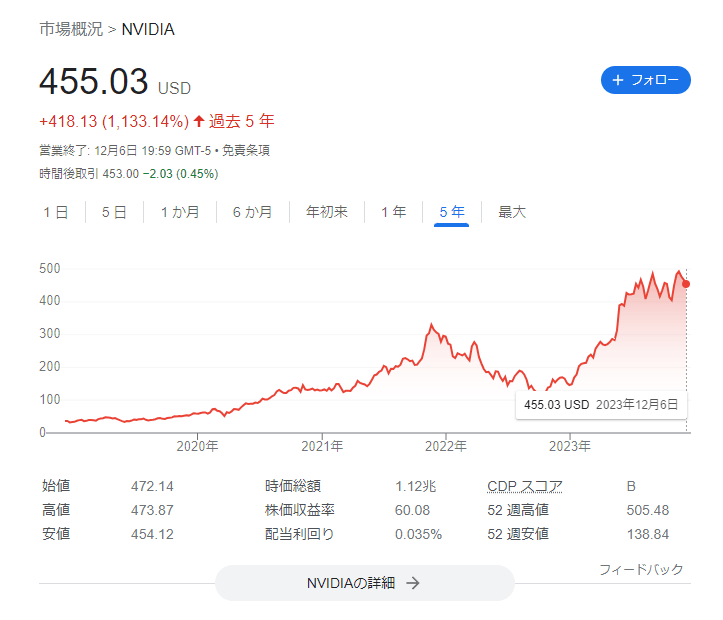This screenshot has height=620, width=723.
Task: Click the 455.03 USD chart tooltip
Action: 601,405
